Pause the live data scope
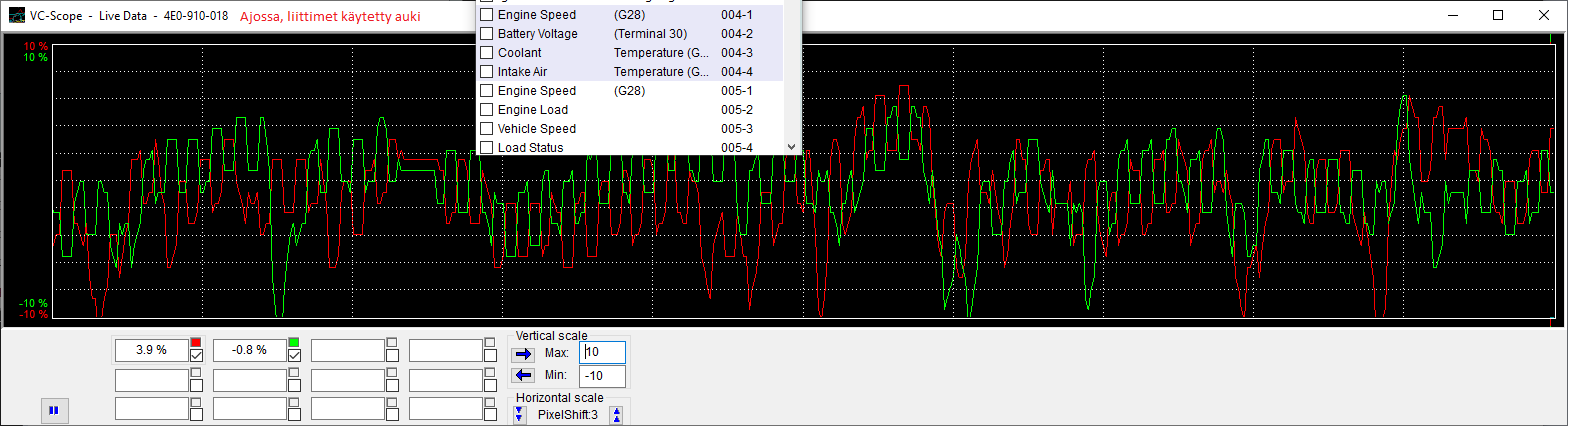 tap(54, 410)
